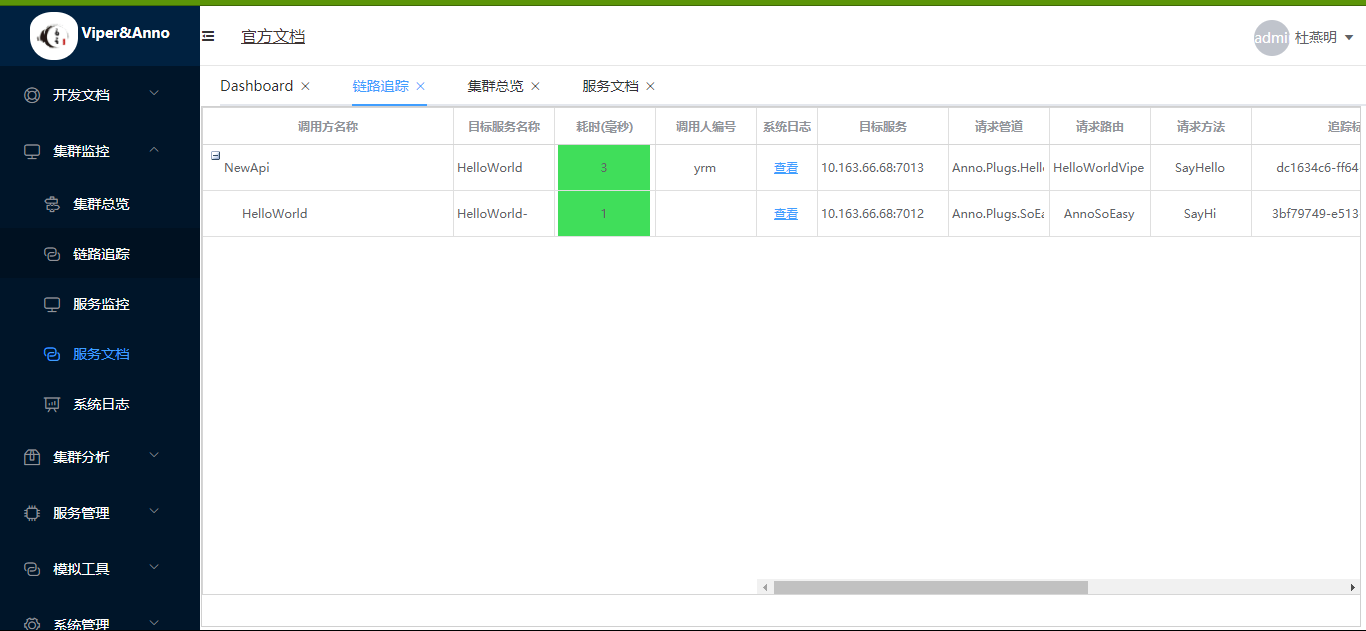Viewport: 1366px width, 631px height.
Task: Click the 请求路由 column header
Action: point(1100,127)
